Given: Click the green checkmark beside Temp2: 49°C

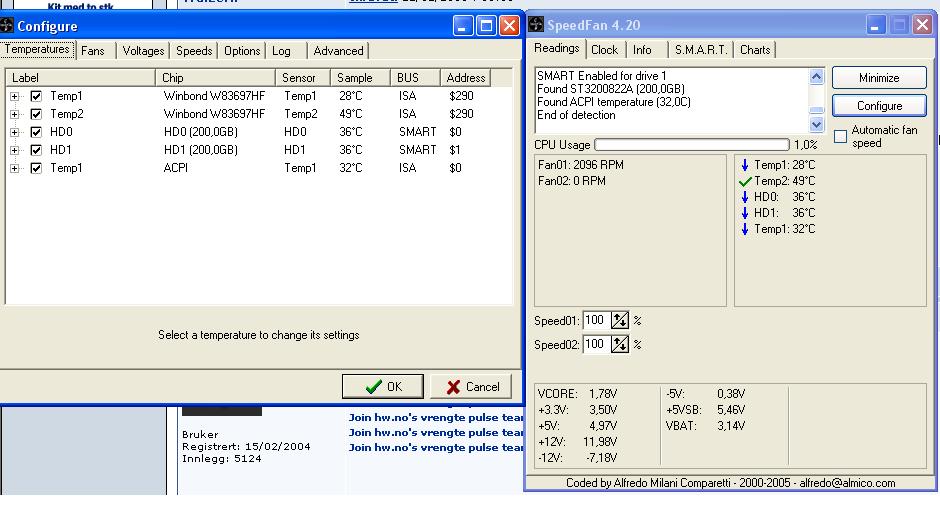Looking at the screenshot, I should (x=745, y=181).
